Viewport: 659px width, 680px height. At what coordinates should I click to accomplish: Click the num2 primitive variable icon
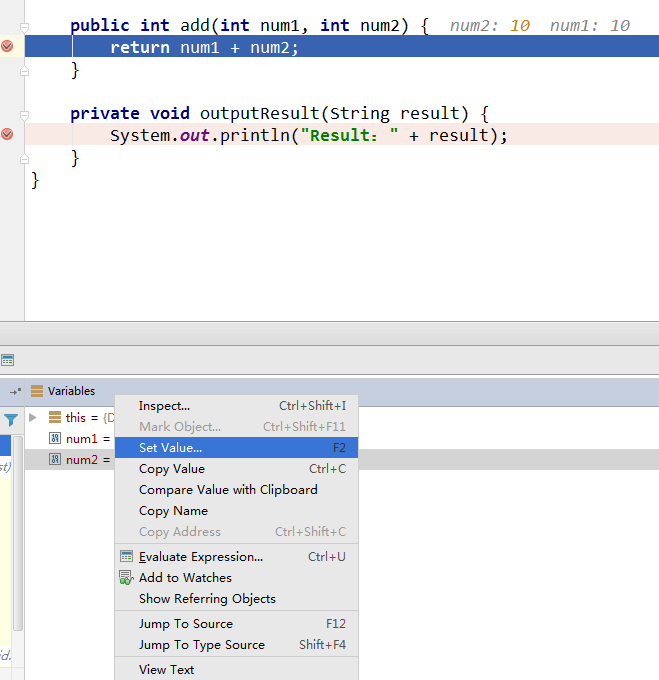[55, 459]
